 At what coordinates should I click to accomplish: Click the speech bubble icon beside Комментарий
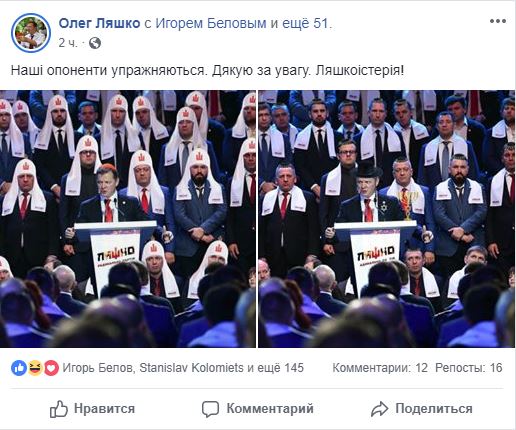pos(210,409)
